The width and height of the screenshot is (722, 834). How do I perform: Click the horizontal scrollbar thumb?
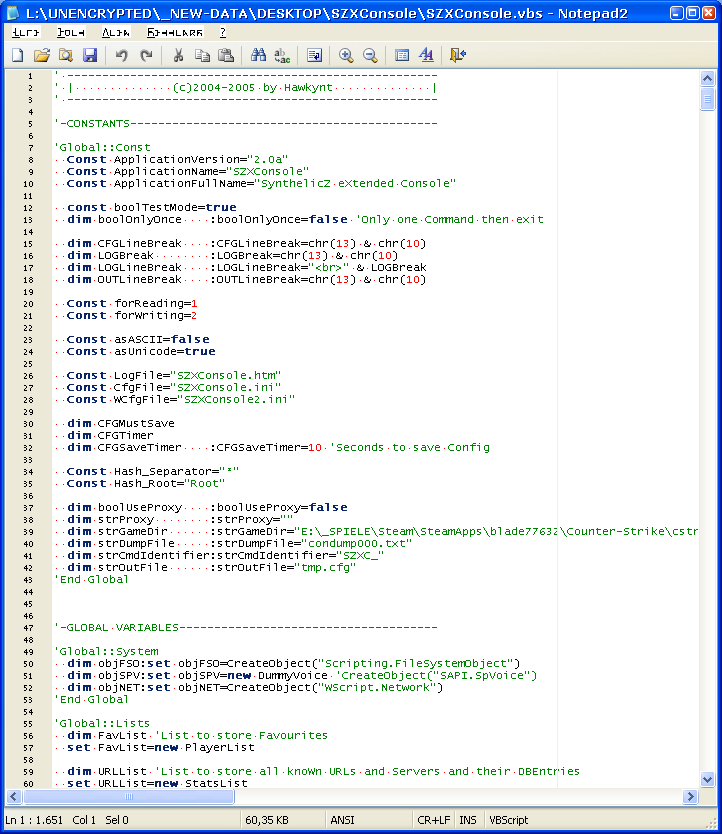[129, 796]
